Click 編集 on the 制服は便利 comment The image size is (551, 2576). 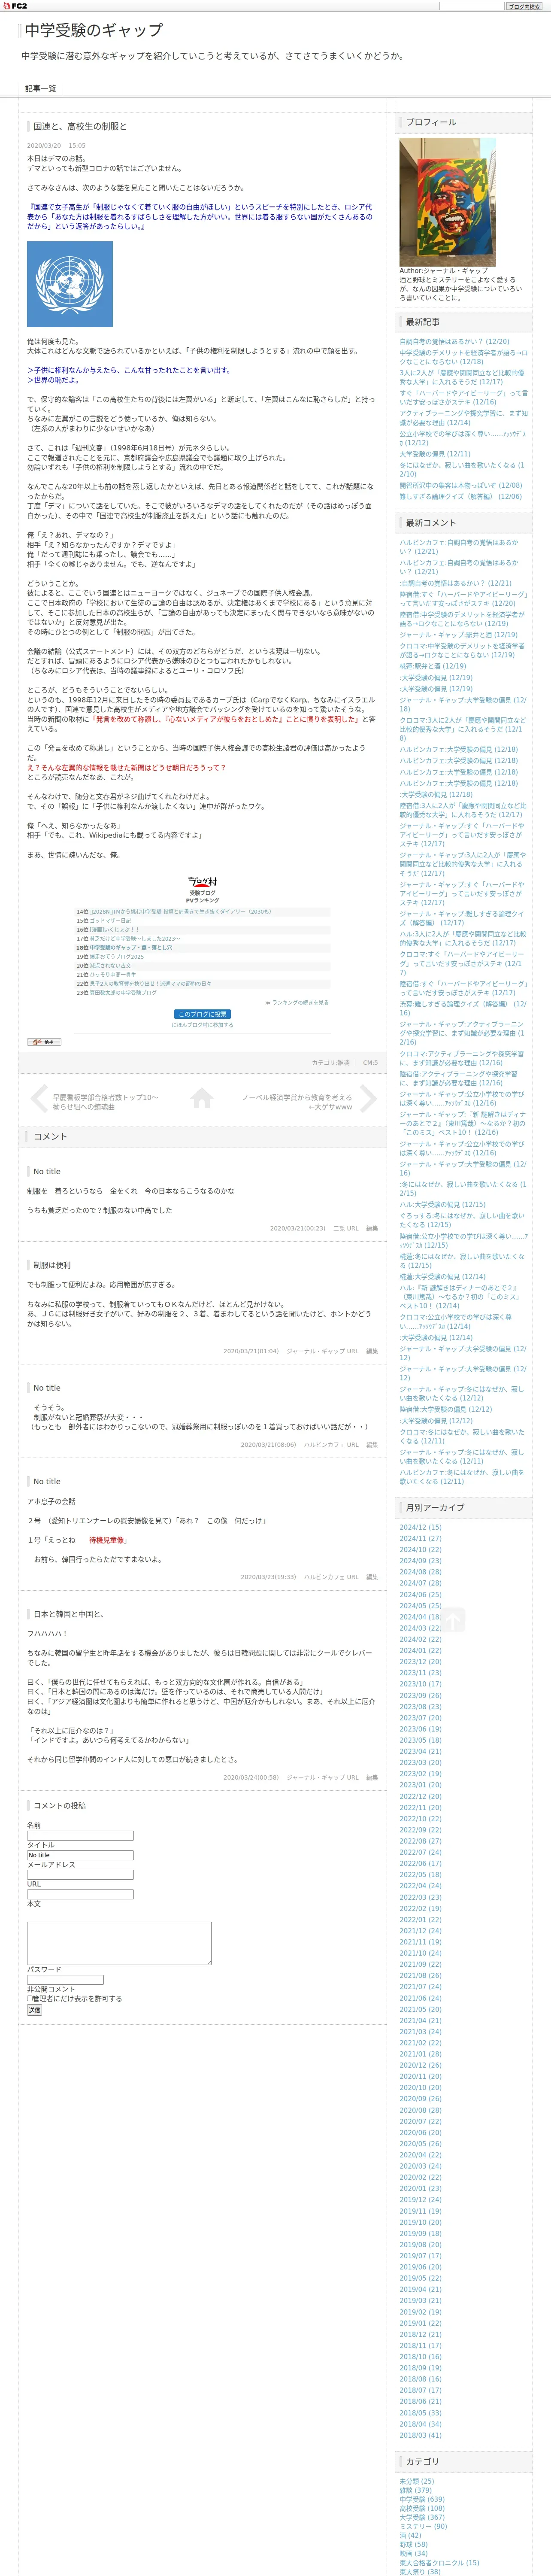coord(372,1351)
